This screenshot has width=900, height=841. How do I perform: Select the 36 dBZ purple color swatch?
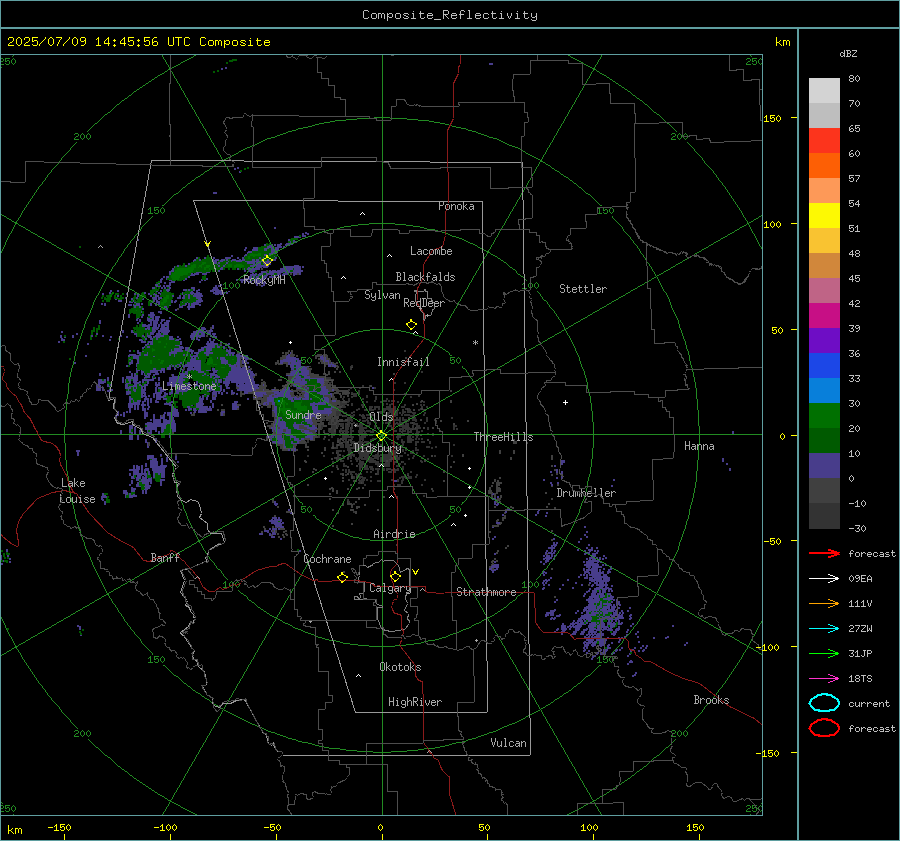824,340
